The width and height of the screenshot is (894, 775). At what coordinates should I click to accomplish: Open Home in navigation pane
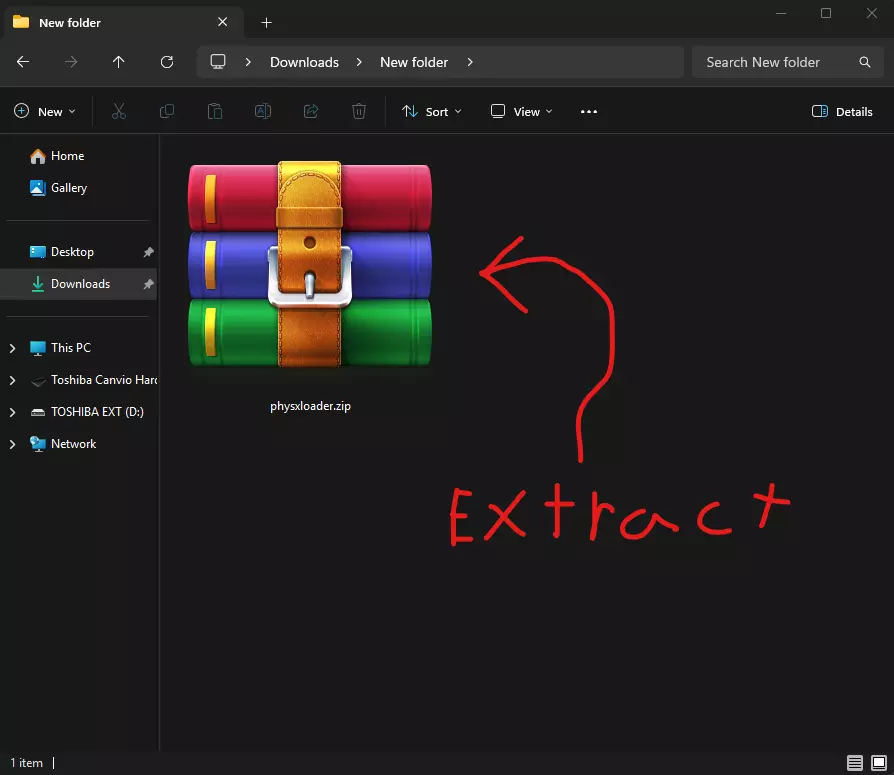[x=78, y=156]
